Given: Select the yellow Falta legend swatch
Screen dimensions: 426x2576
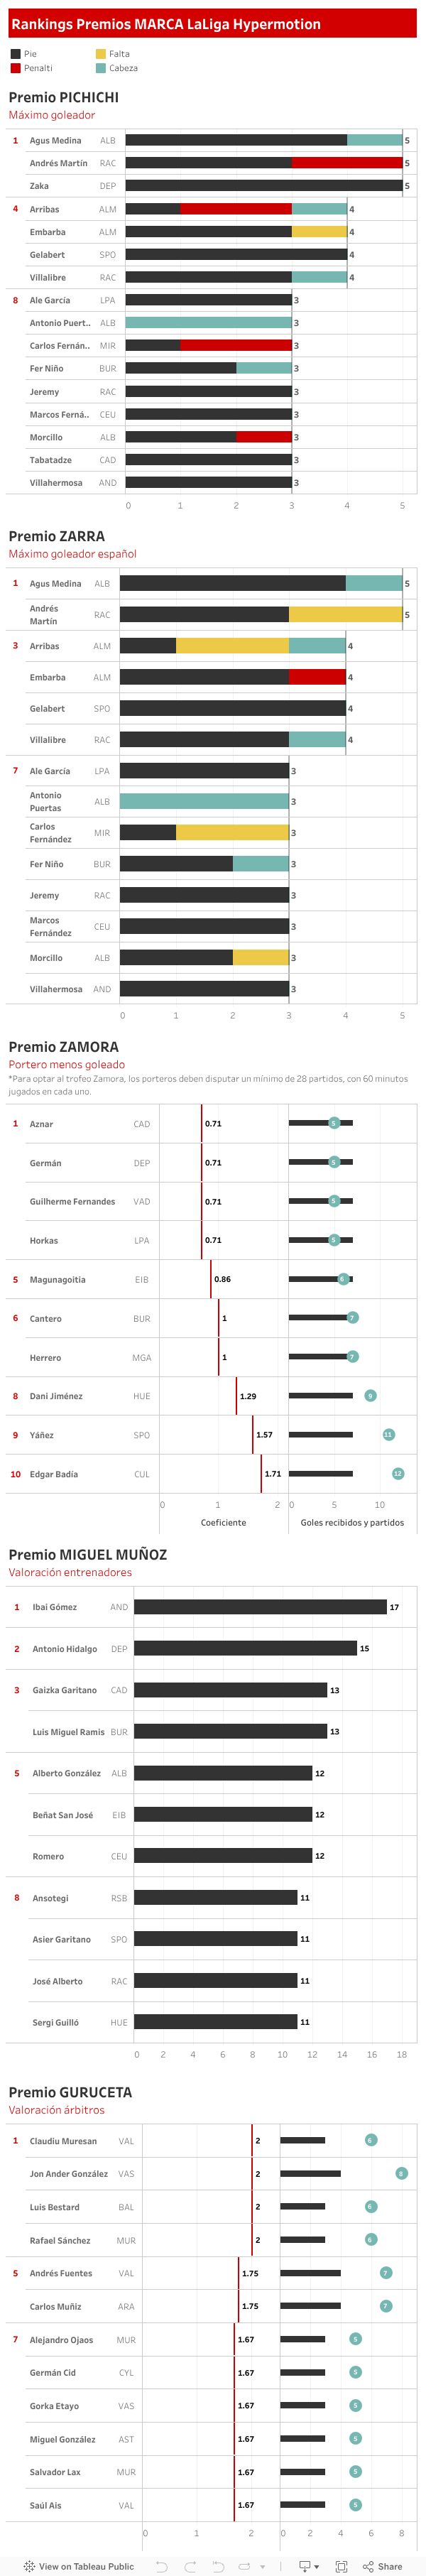Looking at the screenshot, I should [x=101, y=54].
